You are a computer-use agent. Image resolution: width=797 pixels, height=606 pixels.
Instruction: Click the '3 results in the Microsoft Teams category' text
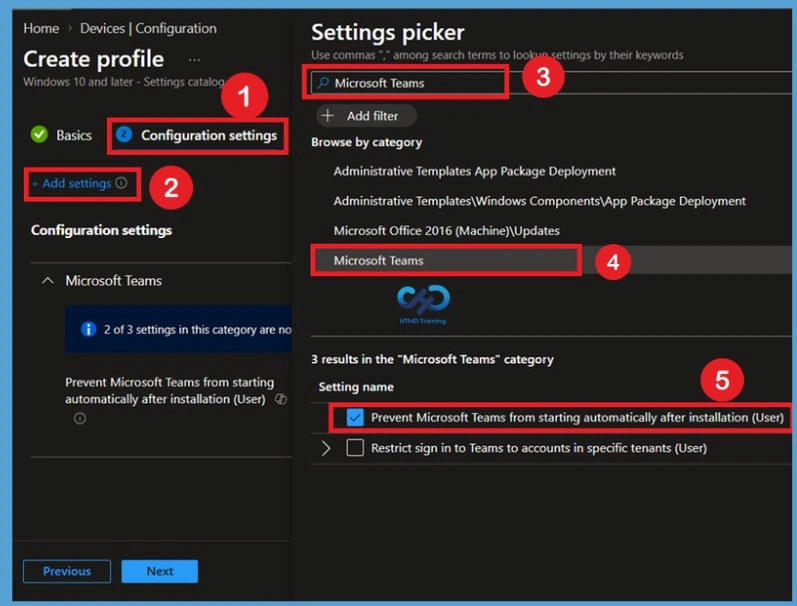[x=432, y=359]
